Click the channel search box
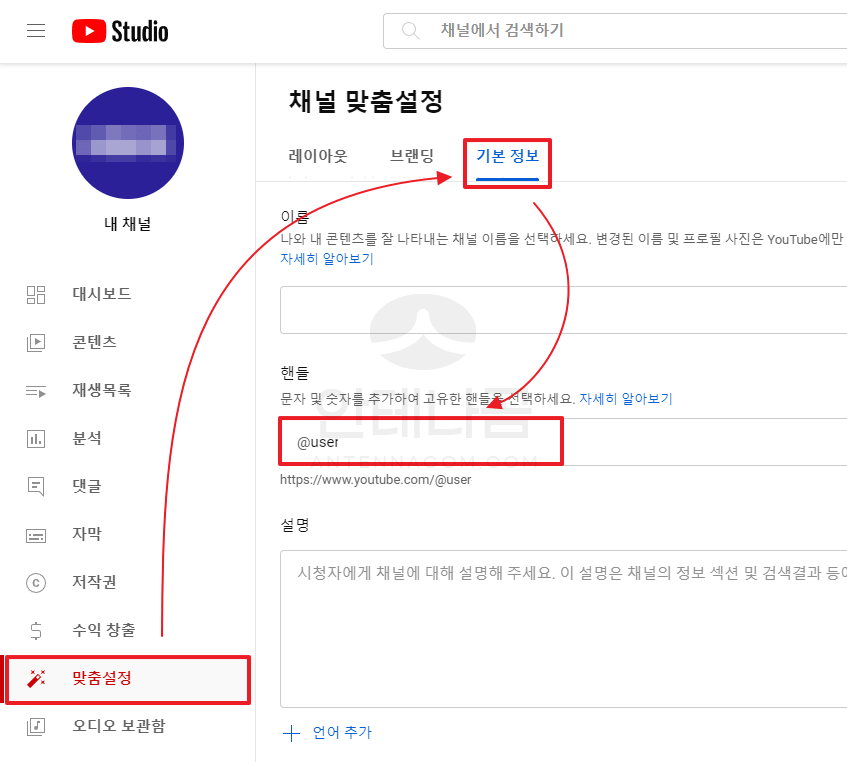 (x=615, y=31)
